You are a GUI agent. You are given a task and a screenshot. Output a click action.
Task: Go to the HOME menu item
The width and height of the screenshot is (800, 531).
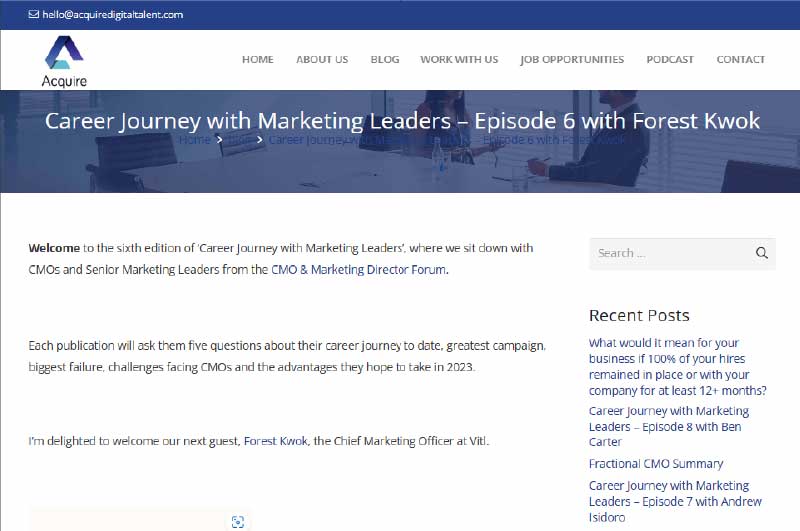(x=258, y=59)
